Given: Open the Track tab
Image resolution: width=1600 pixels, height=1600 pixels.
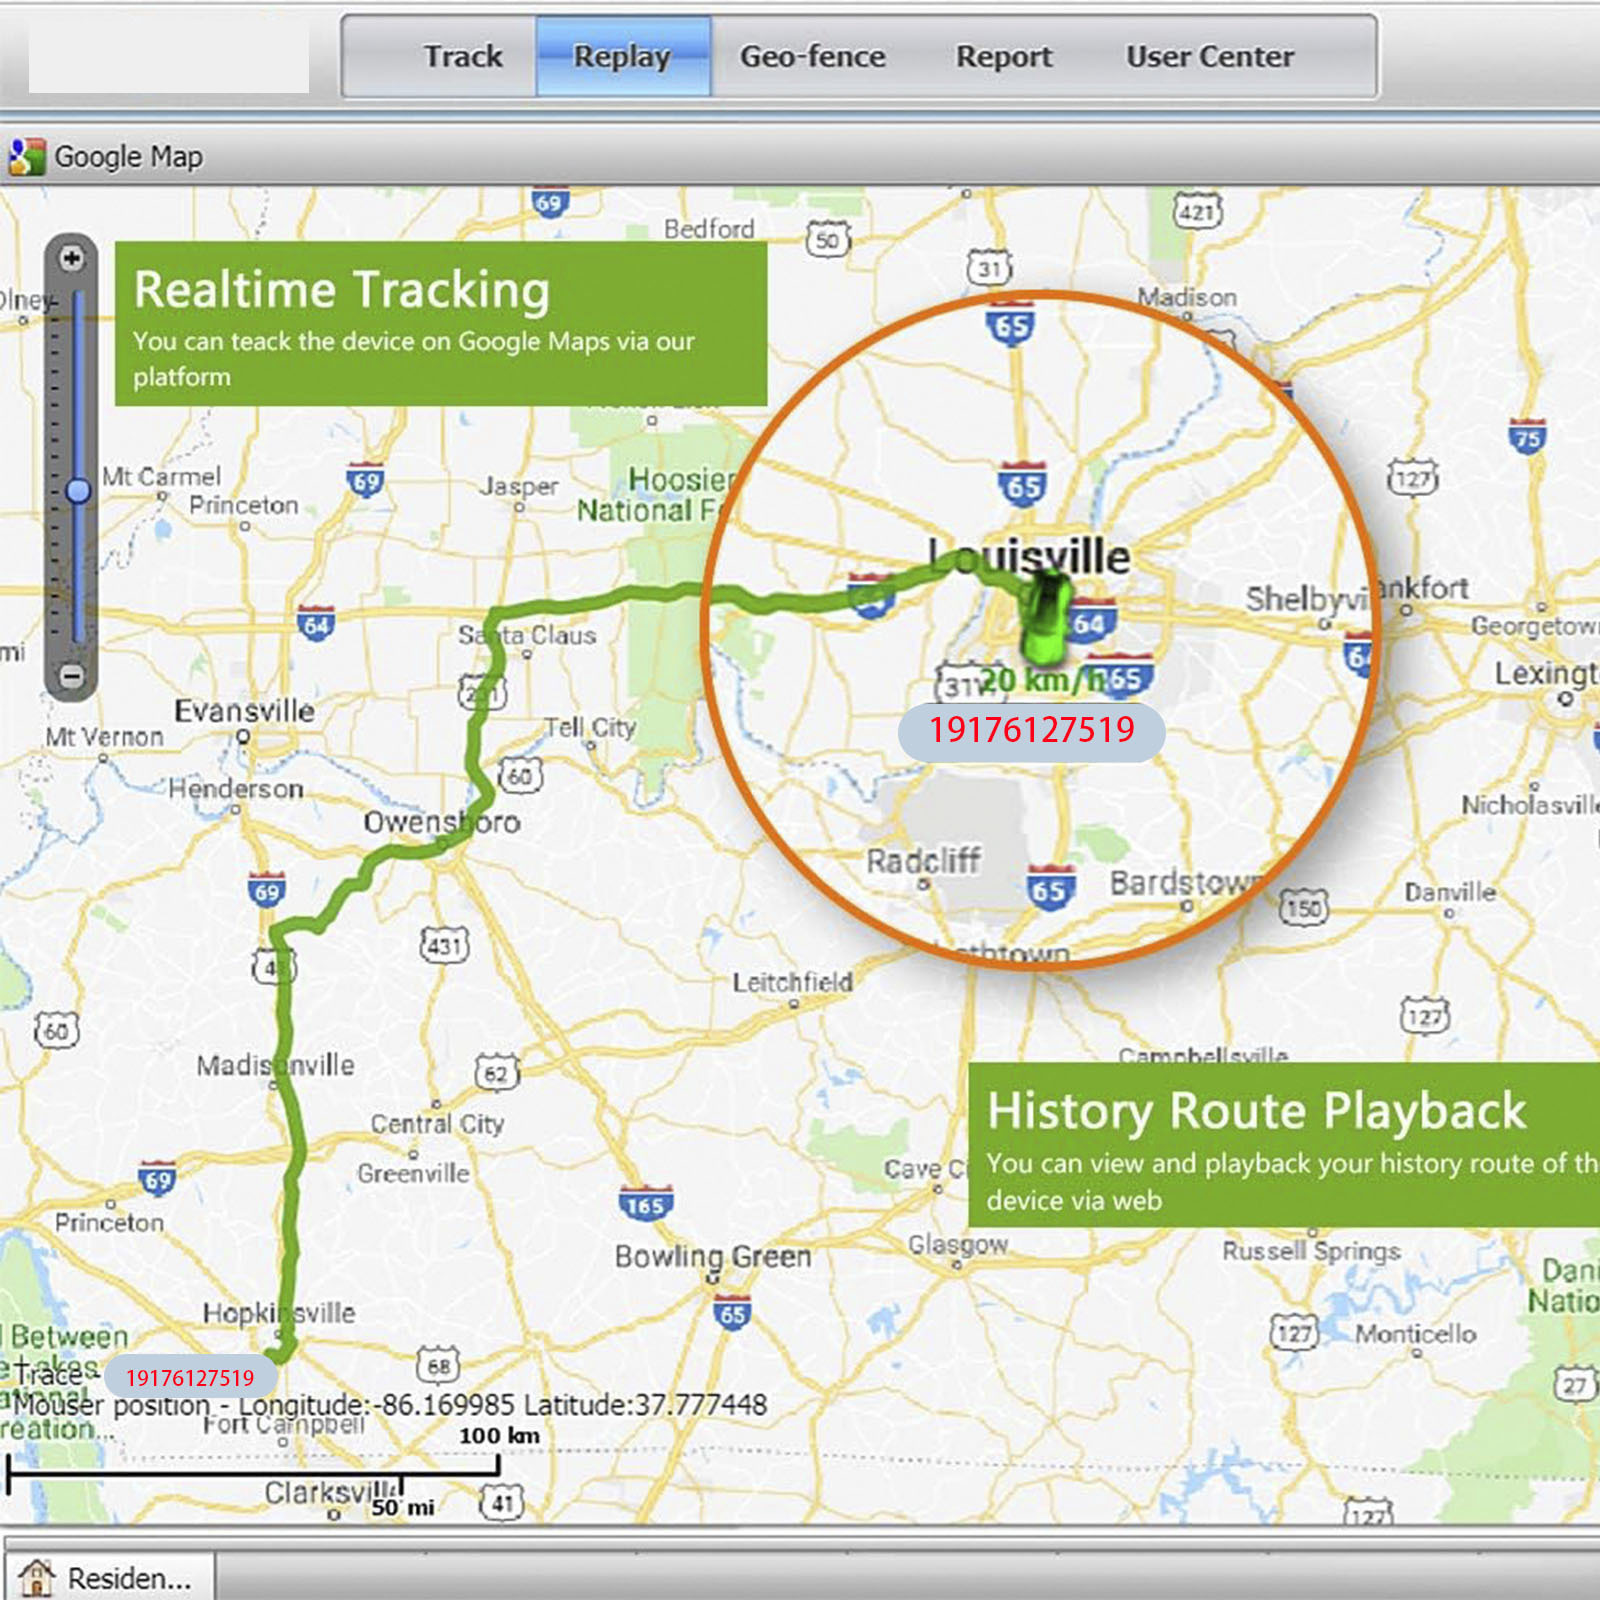Looking at the screenshot, I should [x=463, y=56].
